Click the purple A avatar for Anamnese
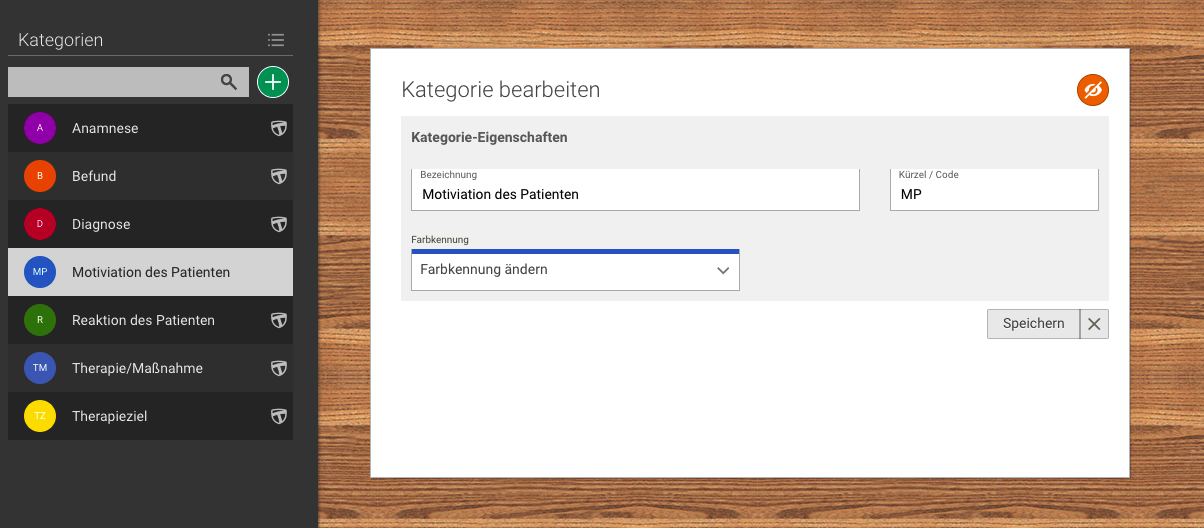 pos(40,128)
